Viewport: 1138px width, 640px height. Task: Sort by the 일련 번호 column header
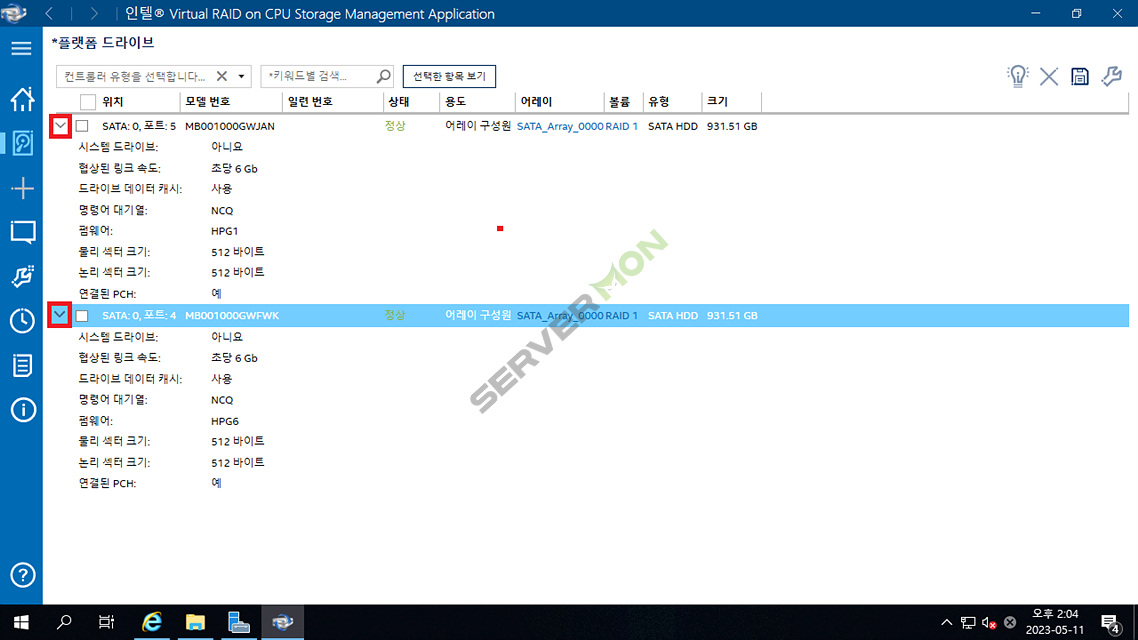(x=310, y=102)
